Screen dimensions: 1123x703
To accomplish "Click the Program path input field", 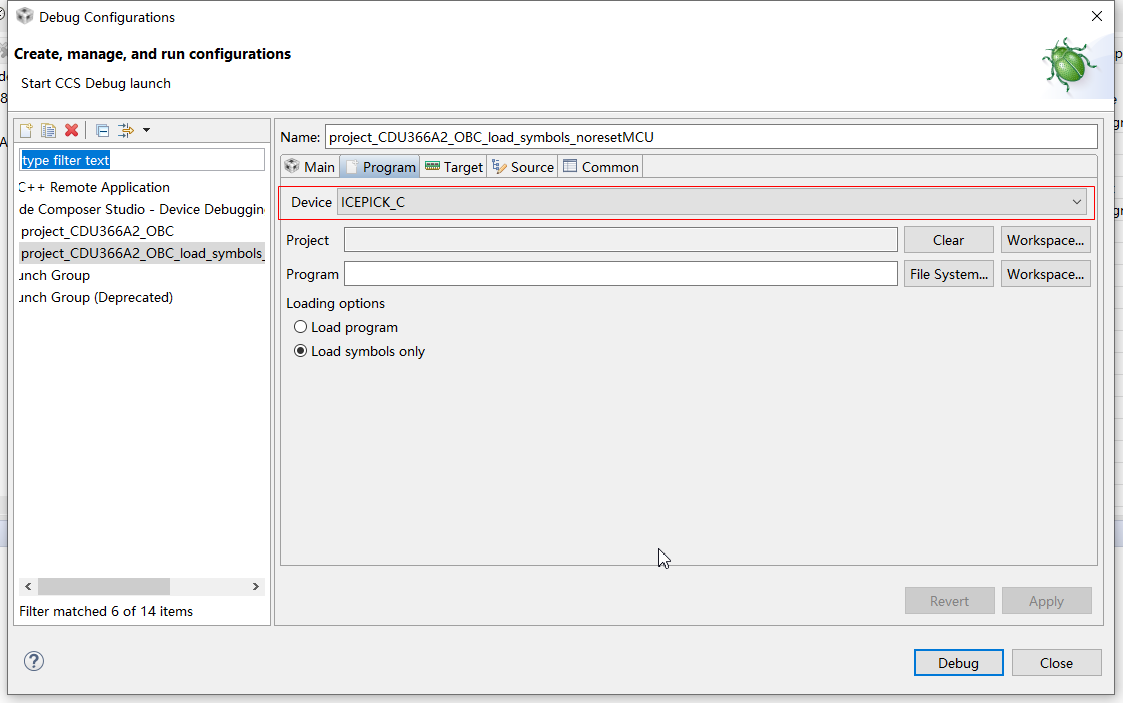I will 620,274.
